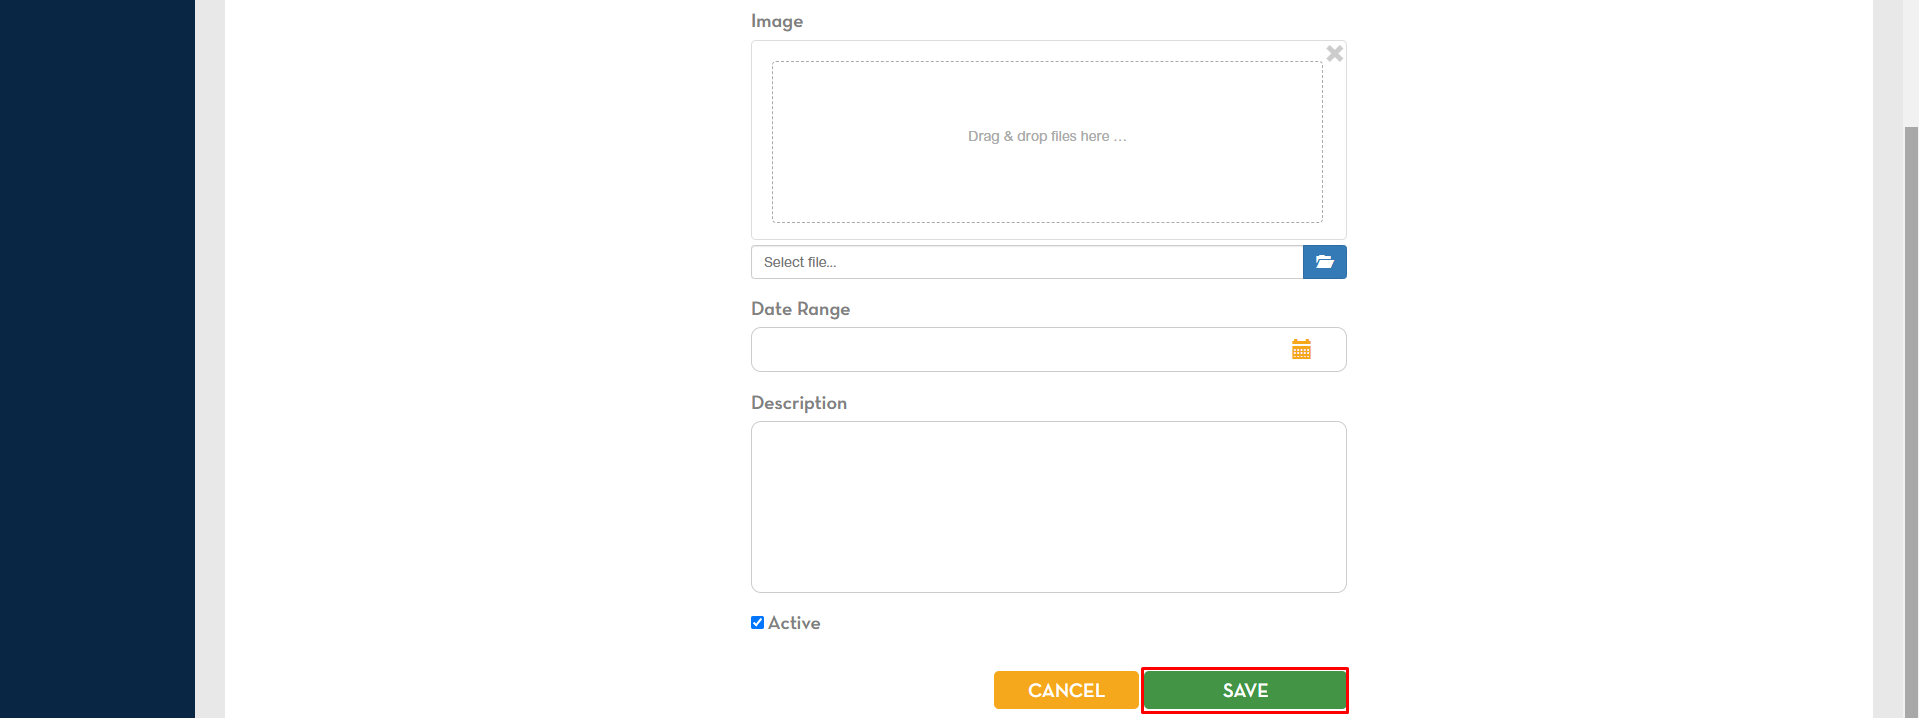Toggle the Active checkbox

757,622
